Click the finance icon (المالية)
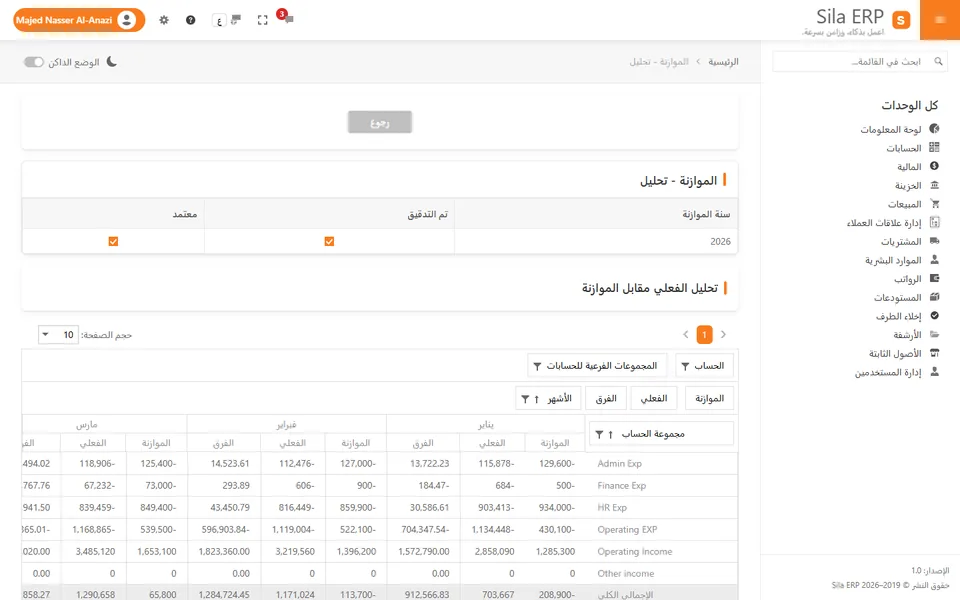The height and width of the screenshot is (600, 960). point(934,166)
